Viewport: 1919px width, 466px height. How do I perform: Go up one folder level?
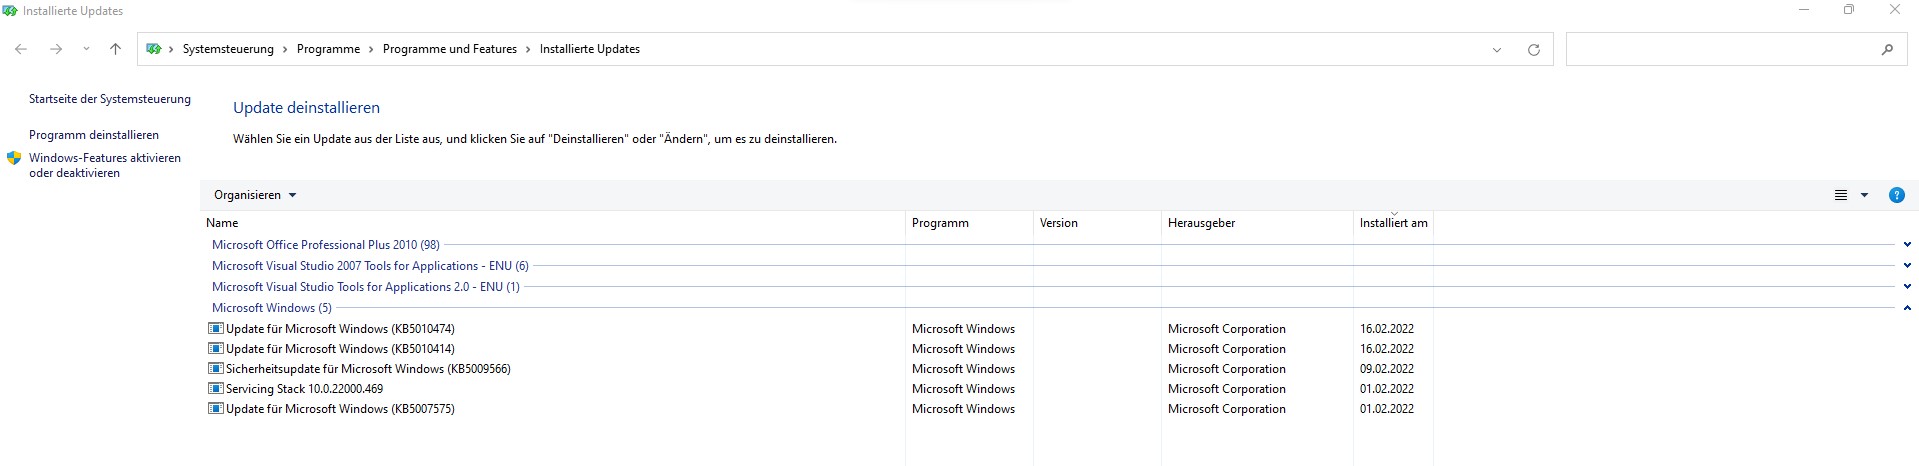point(115,49)
